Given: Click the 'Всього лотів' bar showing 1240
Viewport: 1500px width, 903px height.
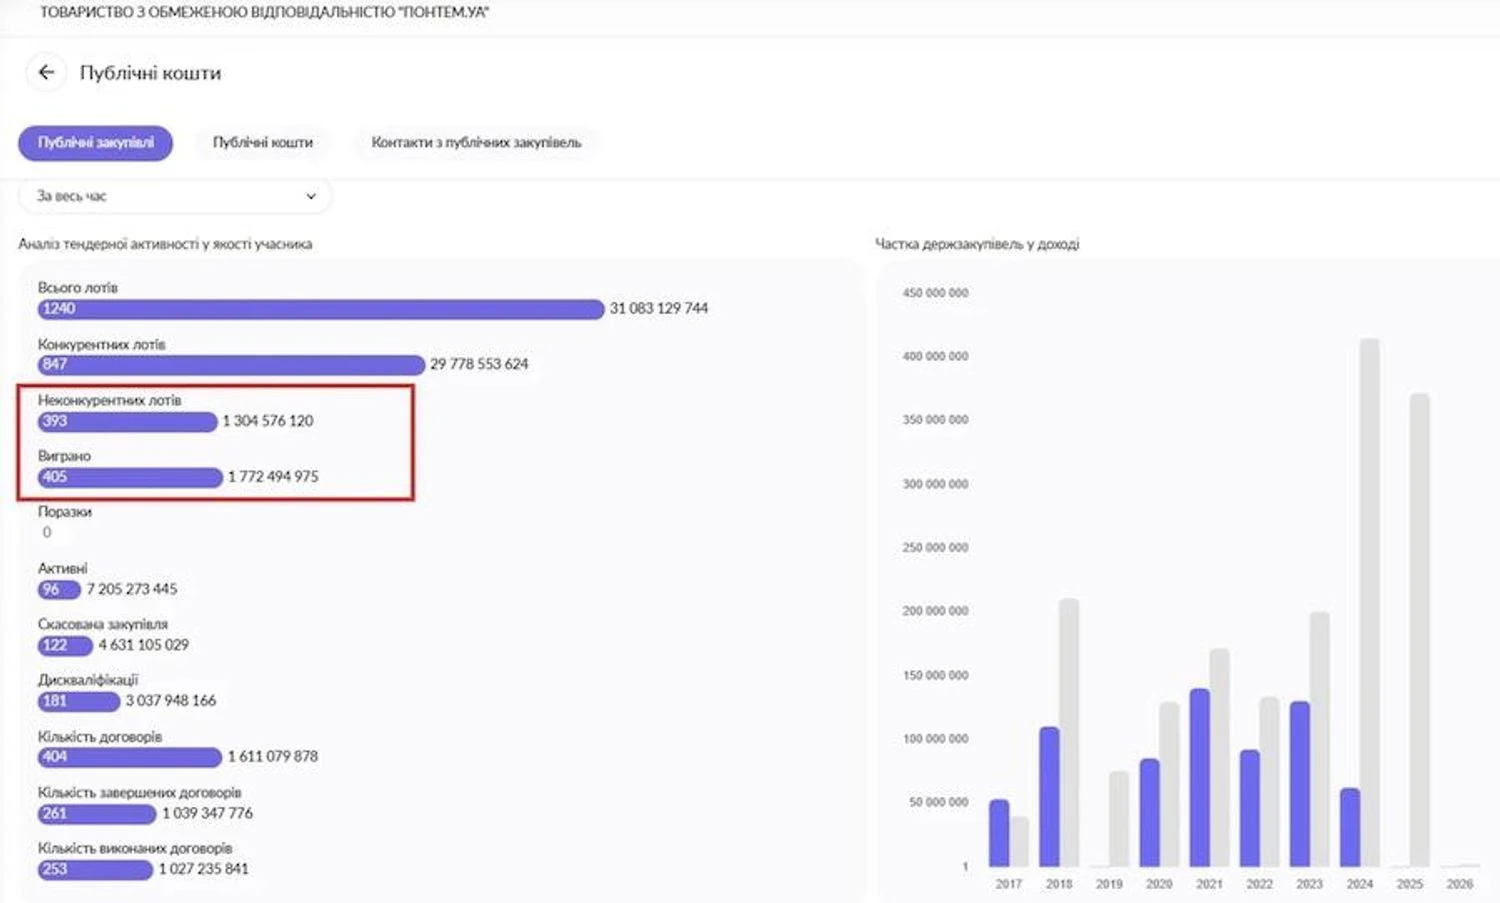Looking at the screenshot, I should 320,309.
